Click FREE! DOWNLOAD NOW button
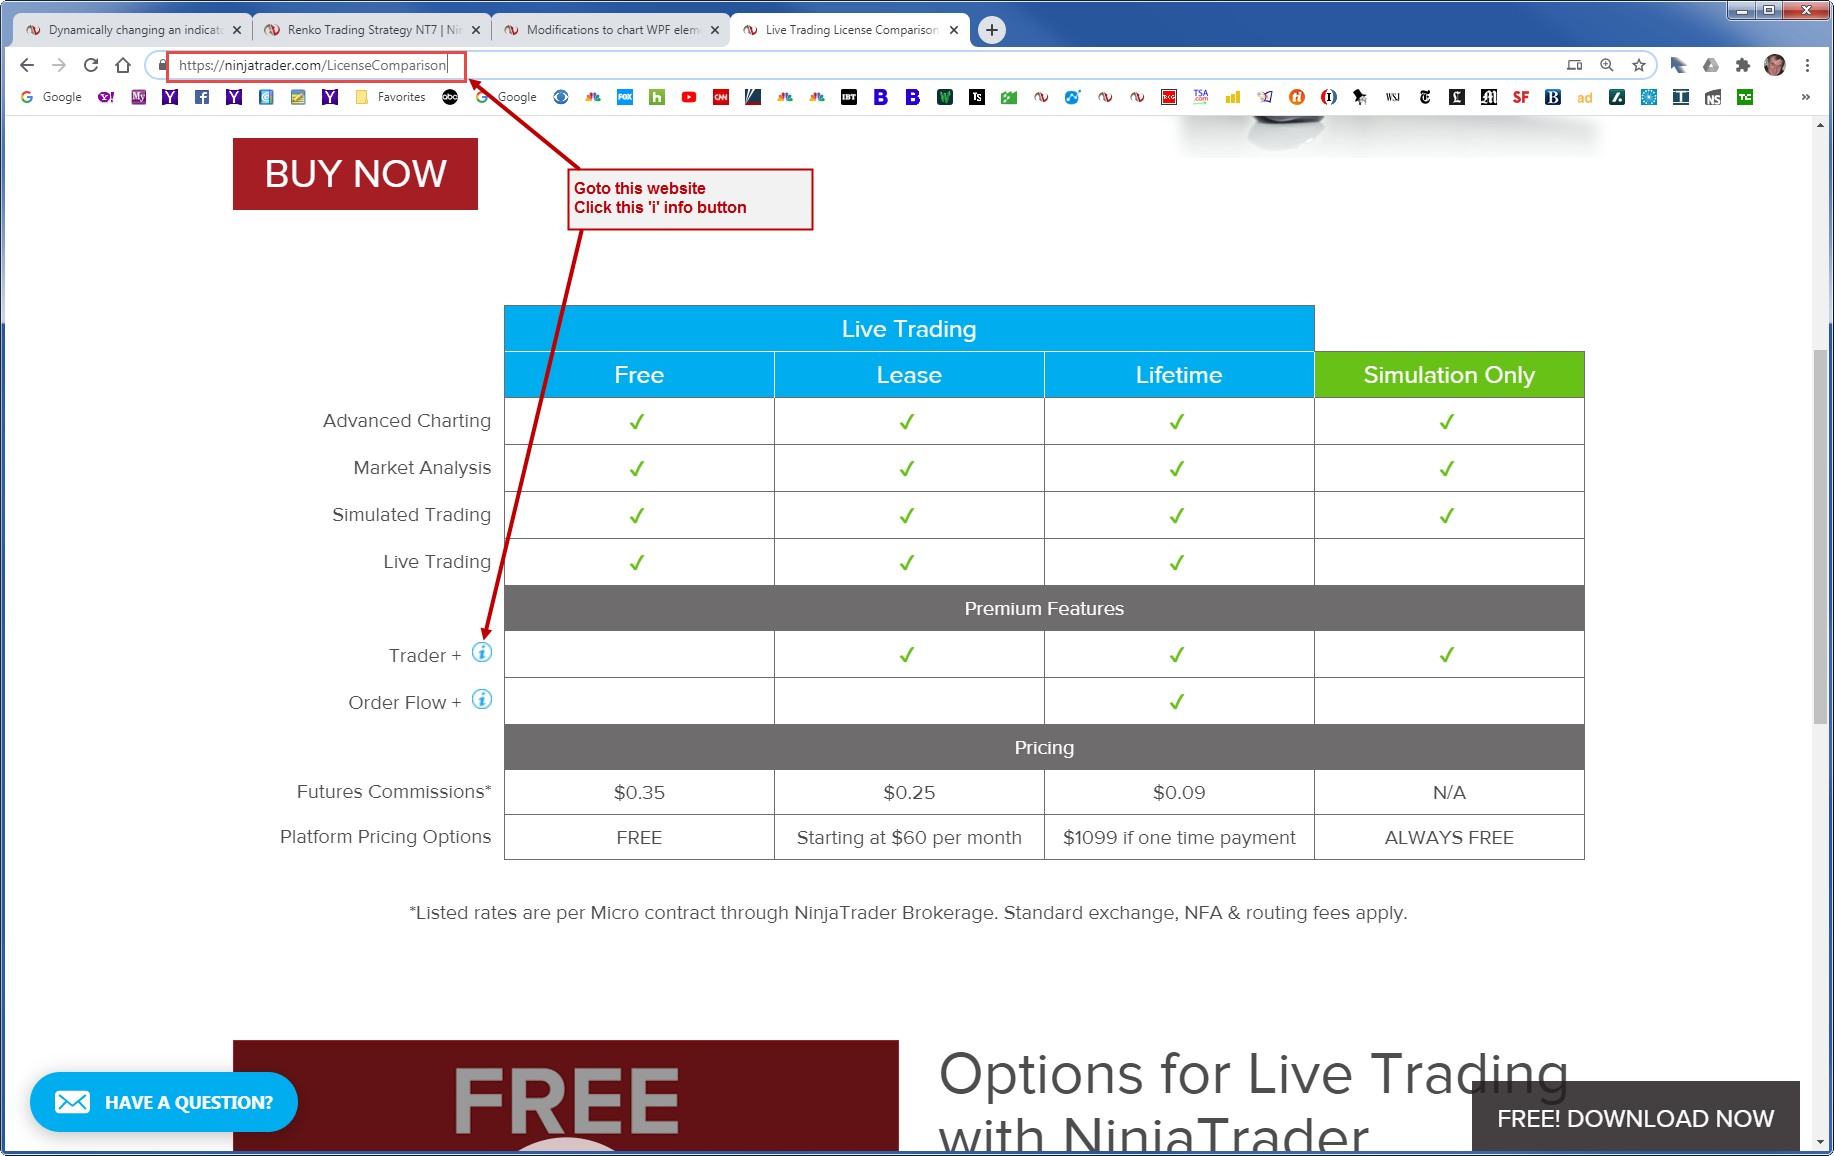Screen dimensions: 1834x1156 1636,1118
